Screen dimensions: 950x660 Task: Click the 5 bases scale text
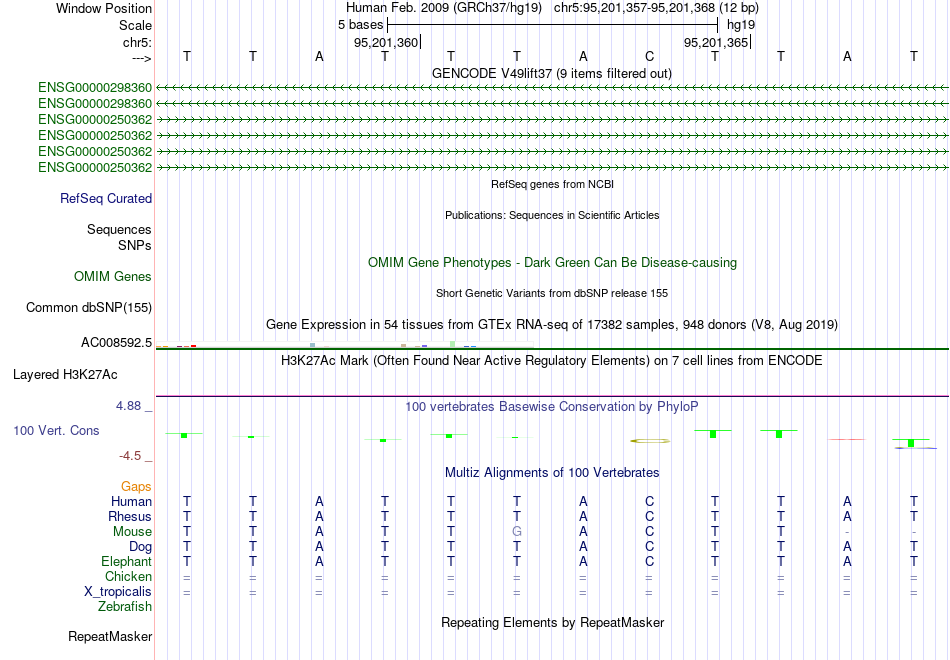click(x=360, y=25)
